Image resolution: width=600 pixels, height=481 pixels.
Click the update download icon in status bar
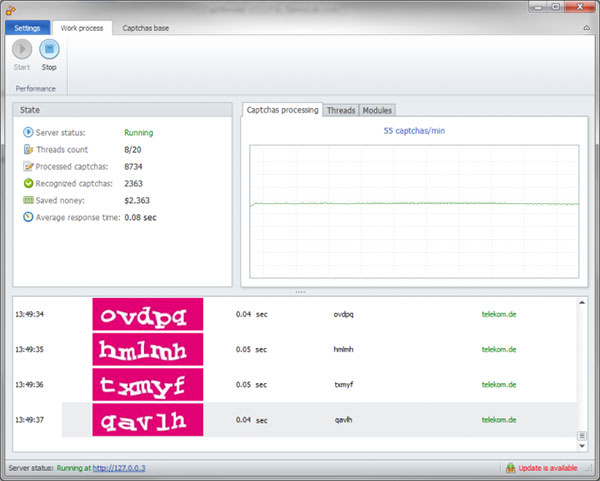[510, 467]
